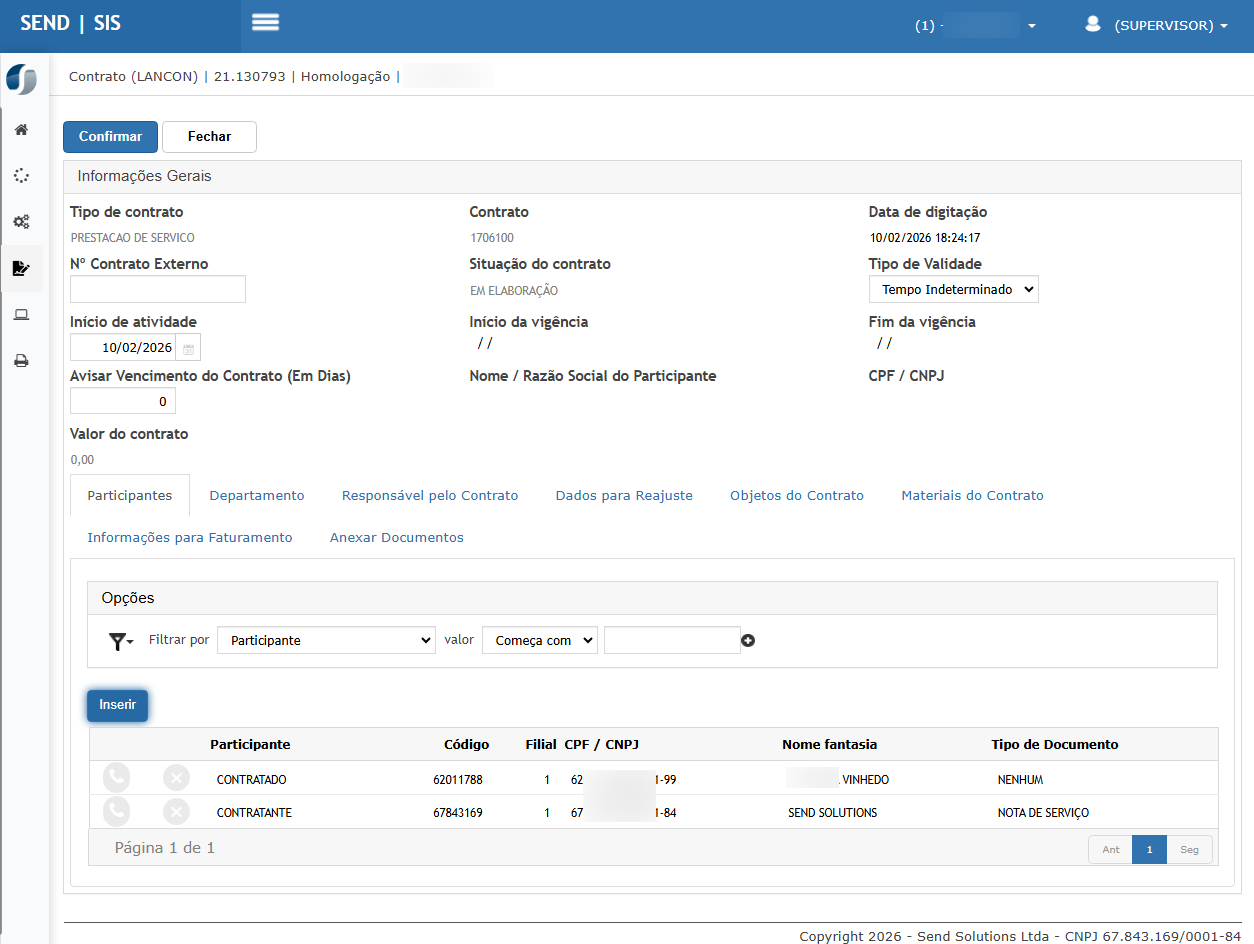The image size is (1254, 944).
Task: Remove CONTRATANTE participant with X icon
Action: (176, 812)
